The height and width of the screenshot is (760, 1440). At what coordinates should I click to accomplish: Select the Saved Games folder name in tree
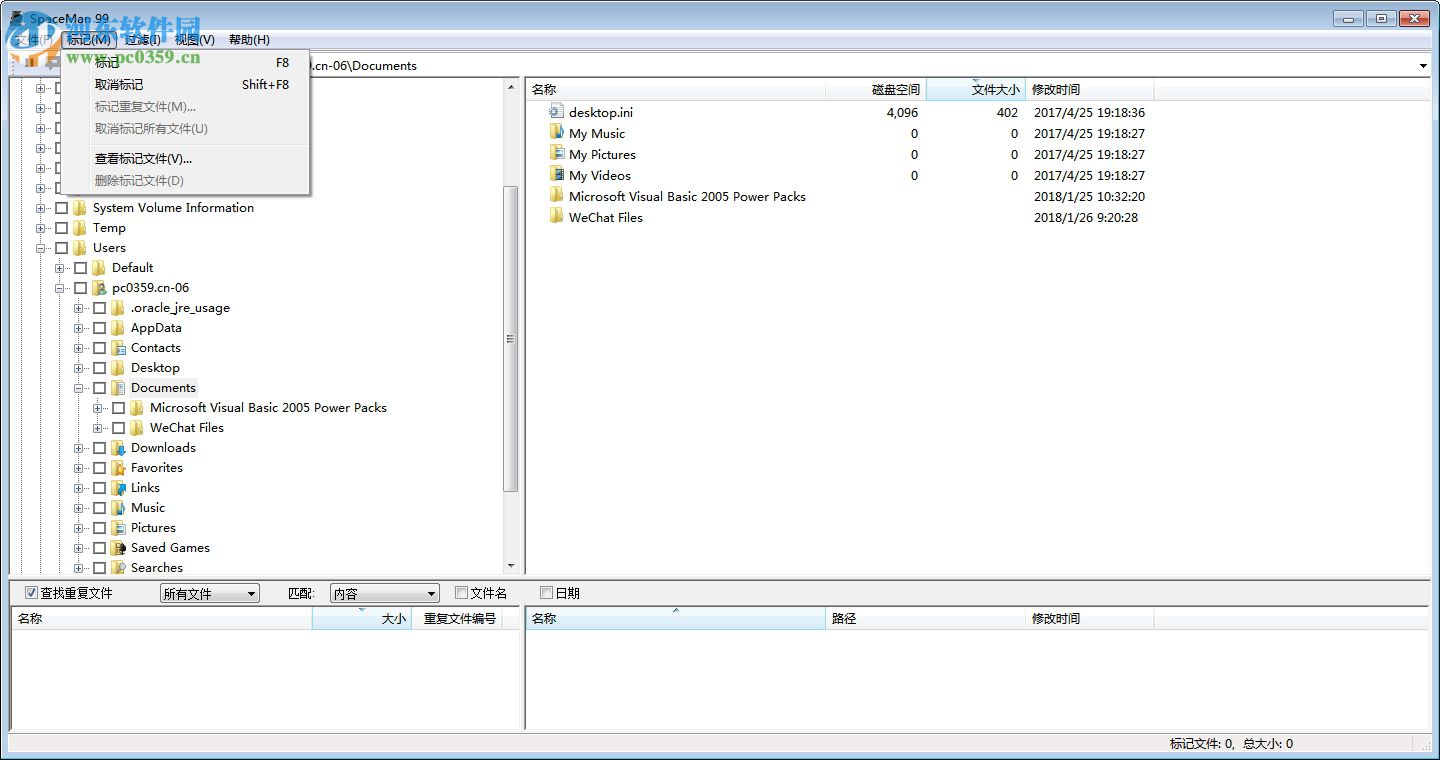click(x=170, y=548)
